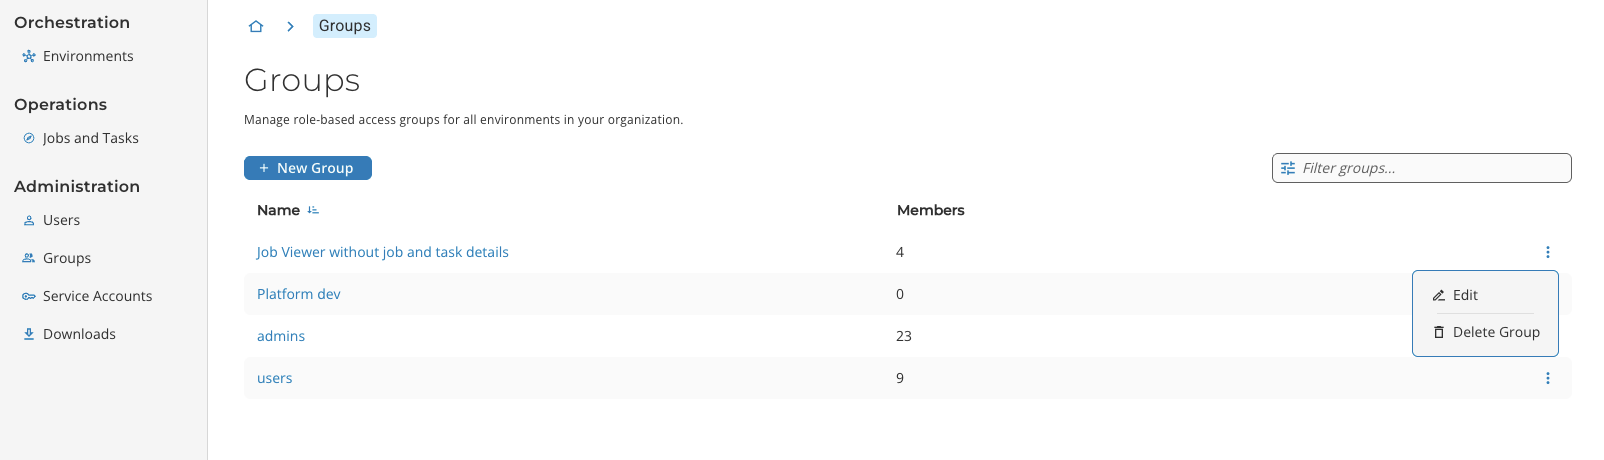Click the Groups breadcrumb item
Screen dimensions: 1604x460
345,26
